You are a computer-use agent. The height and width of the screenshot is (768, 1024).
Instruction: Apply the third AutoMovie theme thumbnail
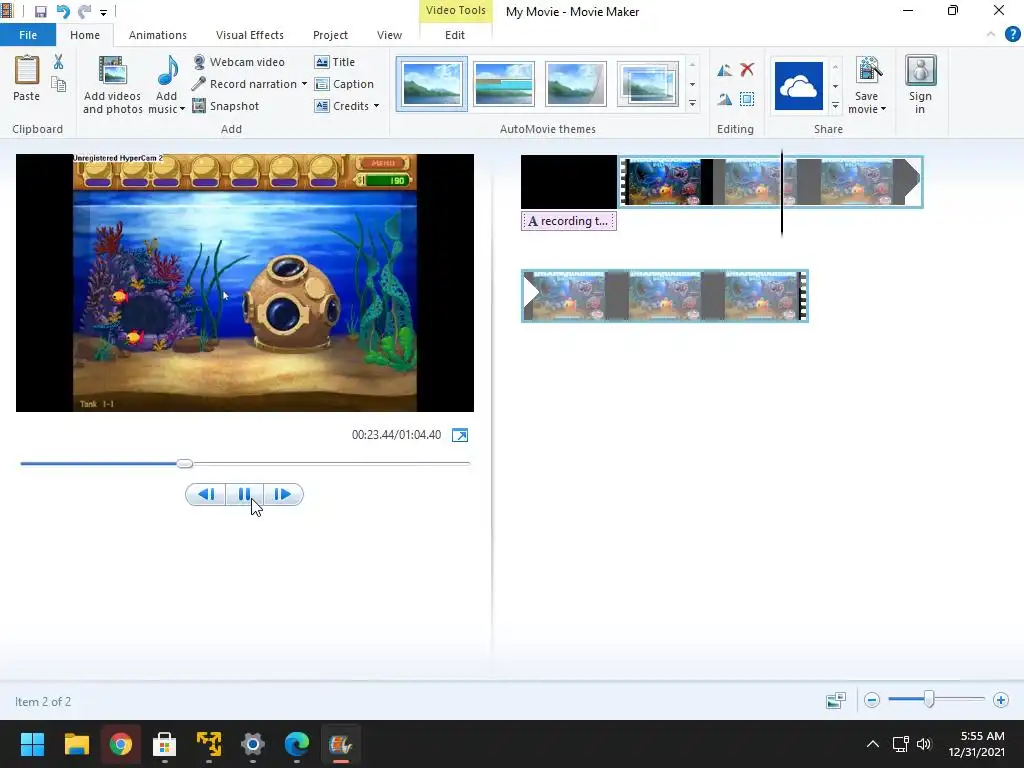(575, 84)
